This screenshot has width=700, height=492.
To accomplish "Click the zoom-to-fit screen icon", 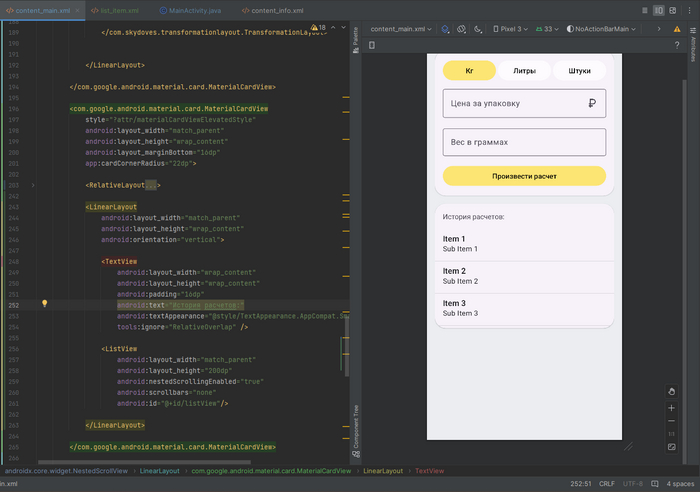I will pos(672,446).
